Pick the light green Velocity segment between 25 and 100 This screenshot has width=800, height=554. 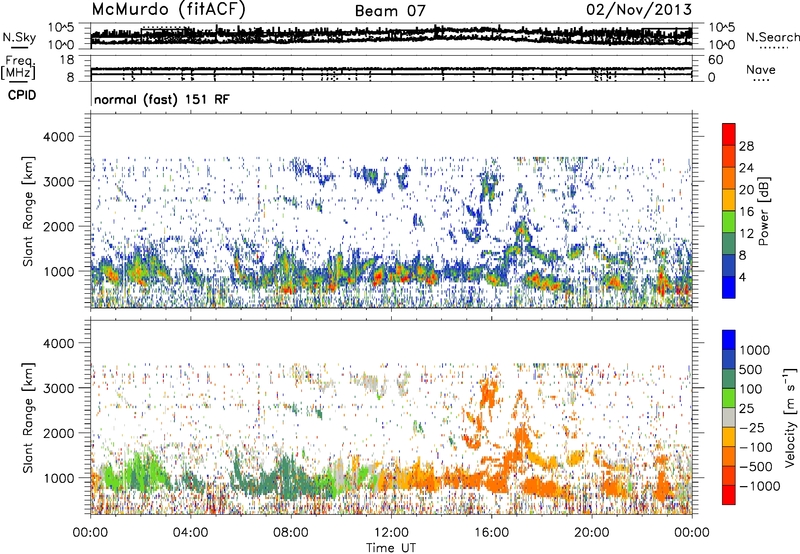coord(729,398)
